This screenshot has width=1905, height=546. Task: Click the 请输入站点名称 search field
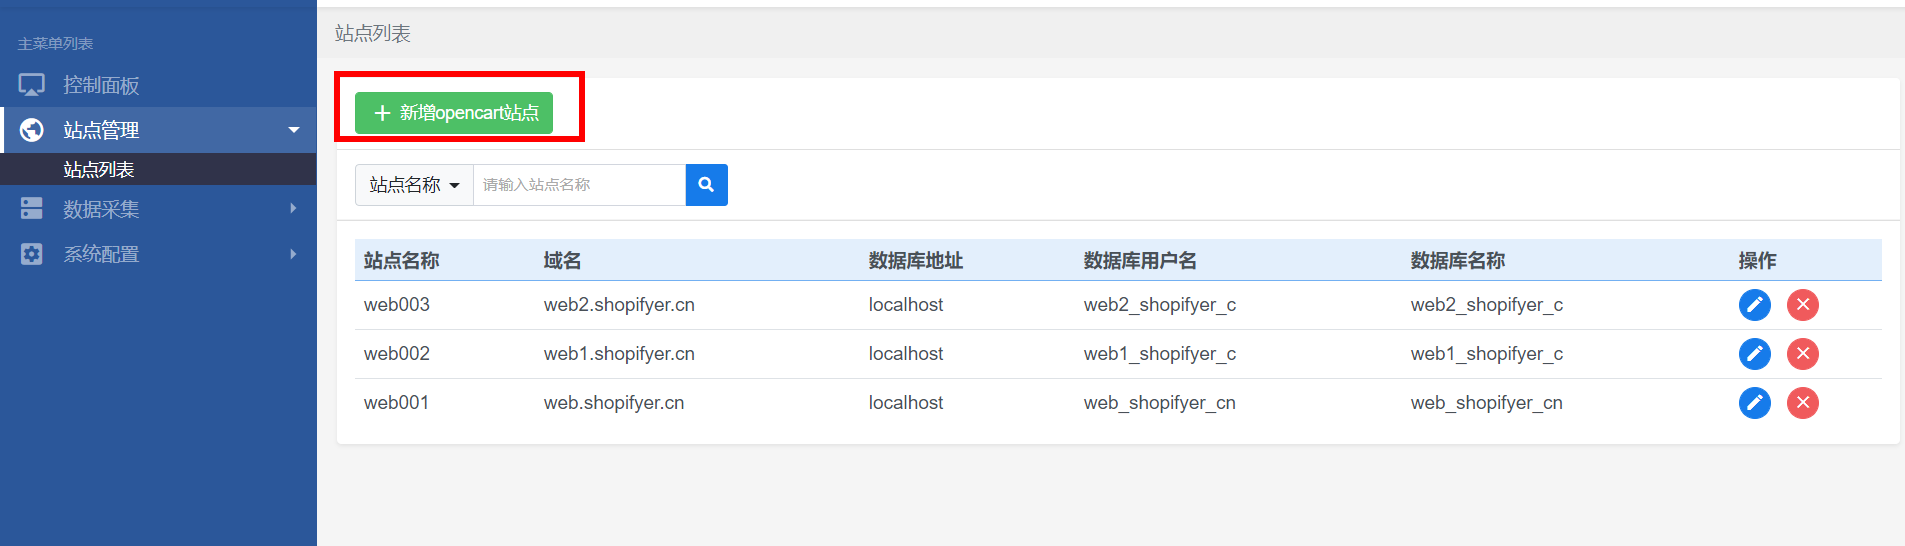tap(579, 185)
